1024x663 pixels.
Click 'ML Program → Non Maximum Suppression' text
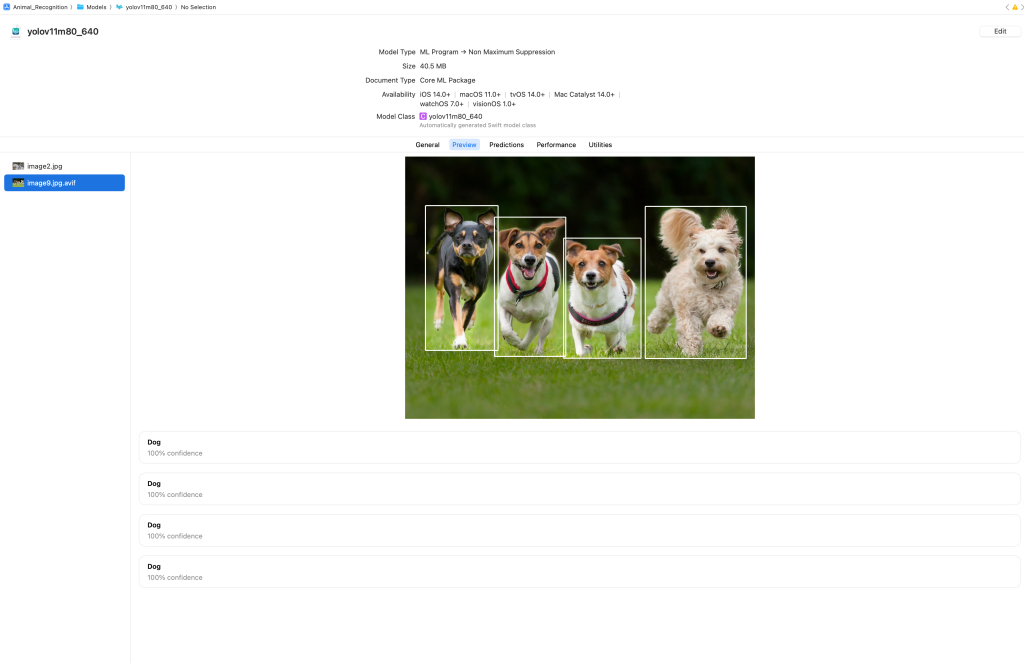point(487,52)
